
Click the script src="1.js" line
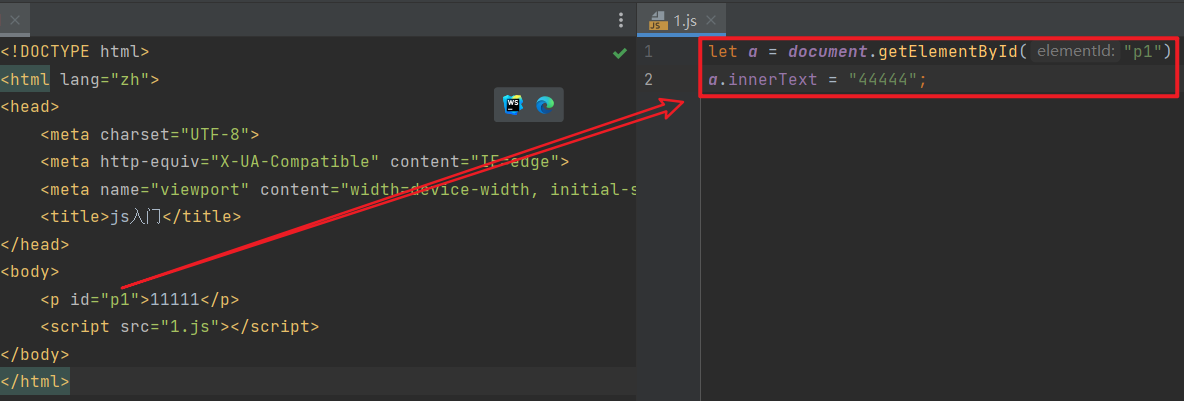[x=180, y=326]
